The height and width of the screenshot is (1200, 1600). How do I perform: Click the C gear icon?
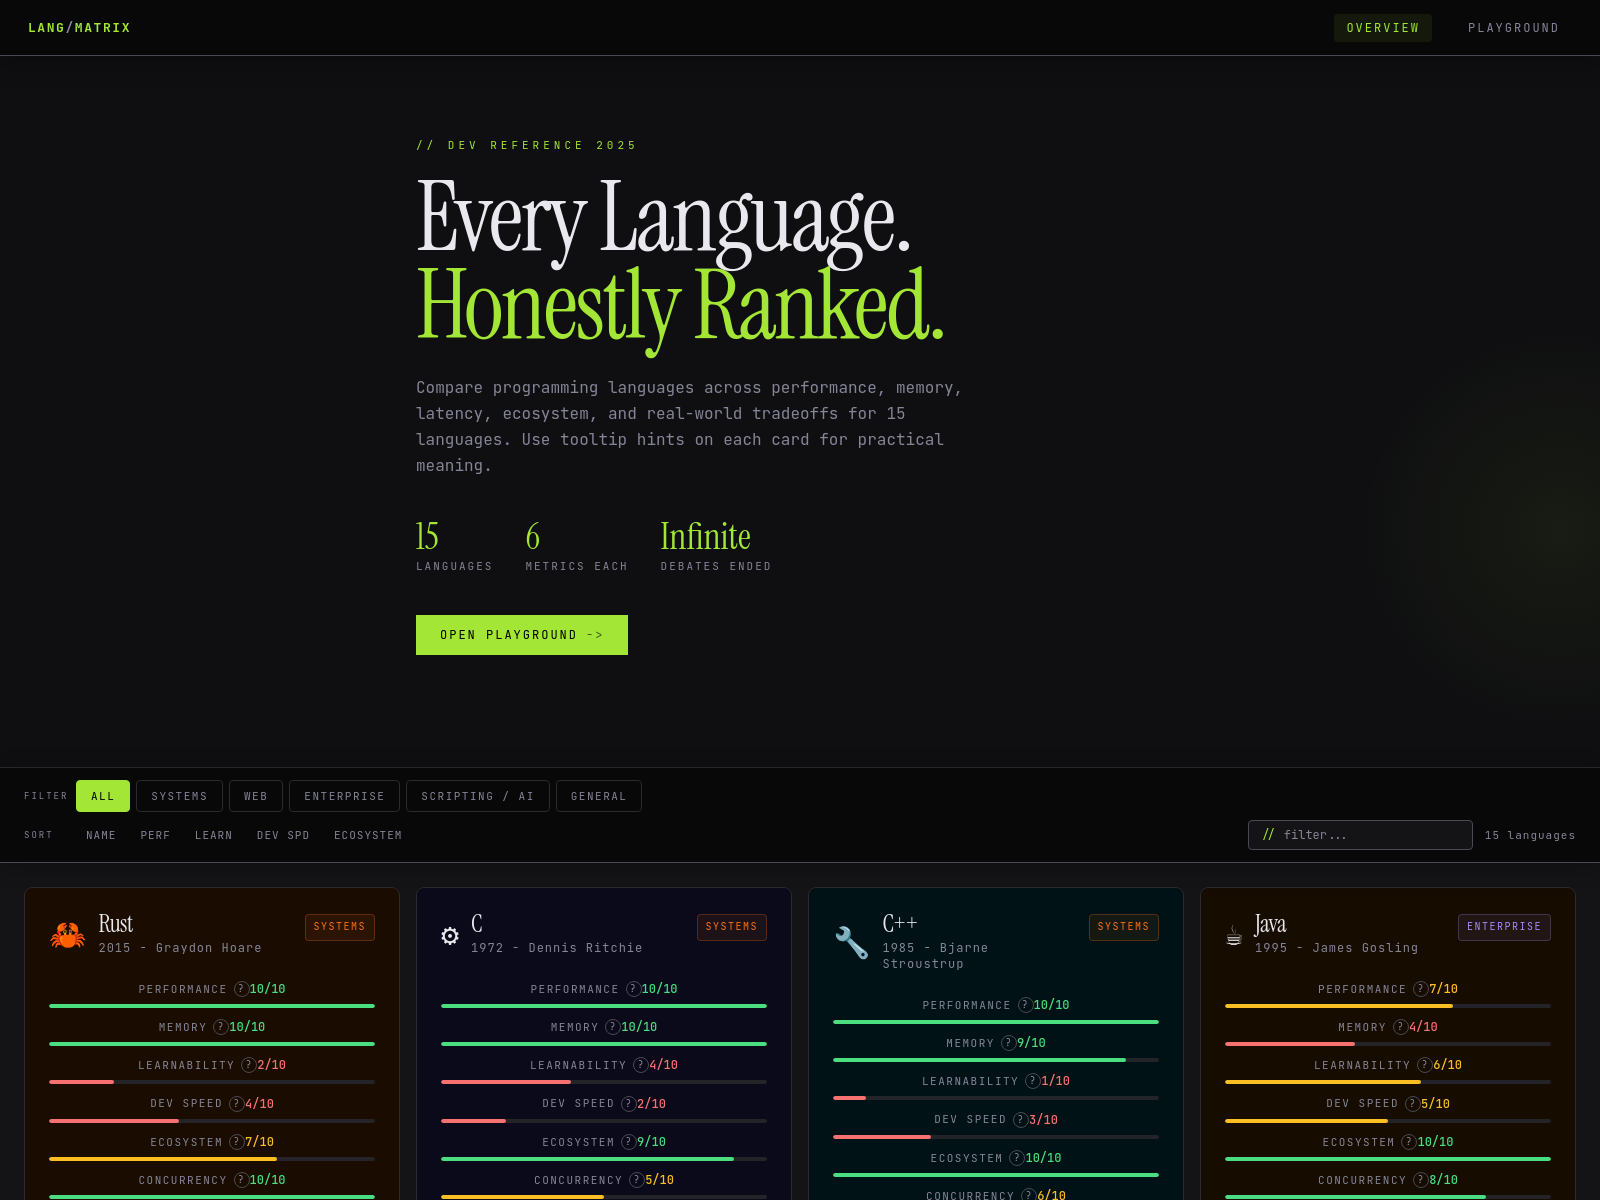(x=450, y=936)
